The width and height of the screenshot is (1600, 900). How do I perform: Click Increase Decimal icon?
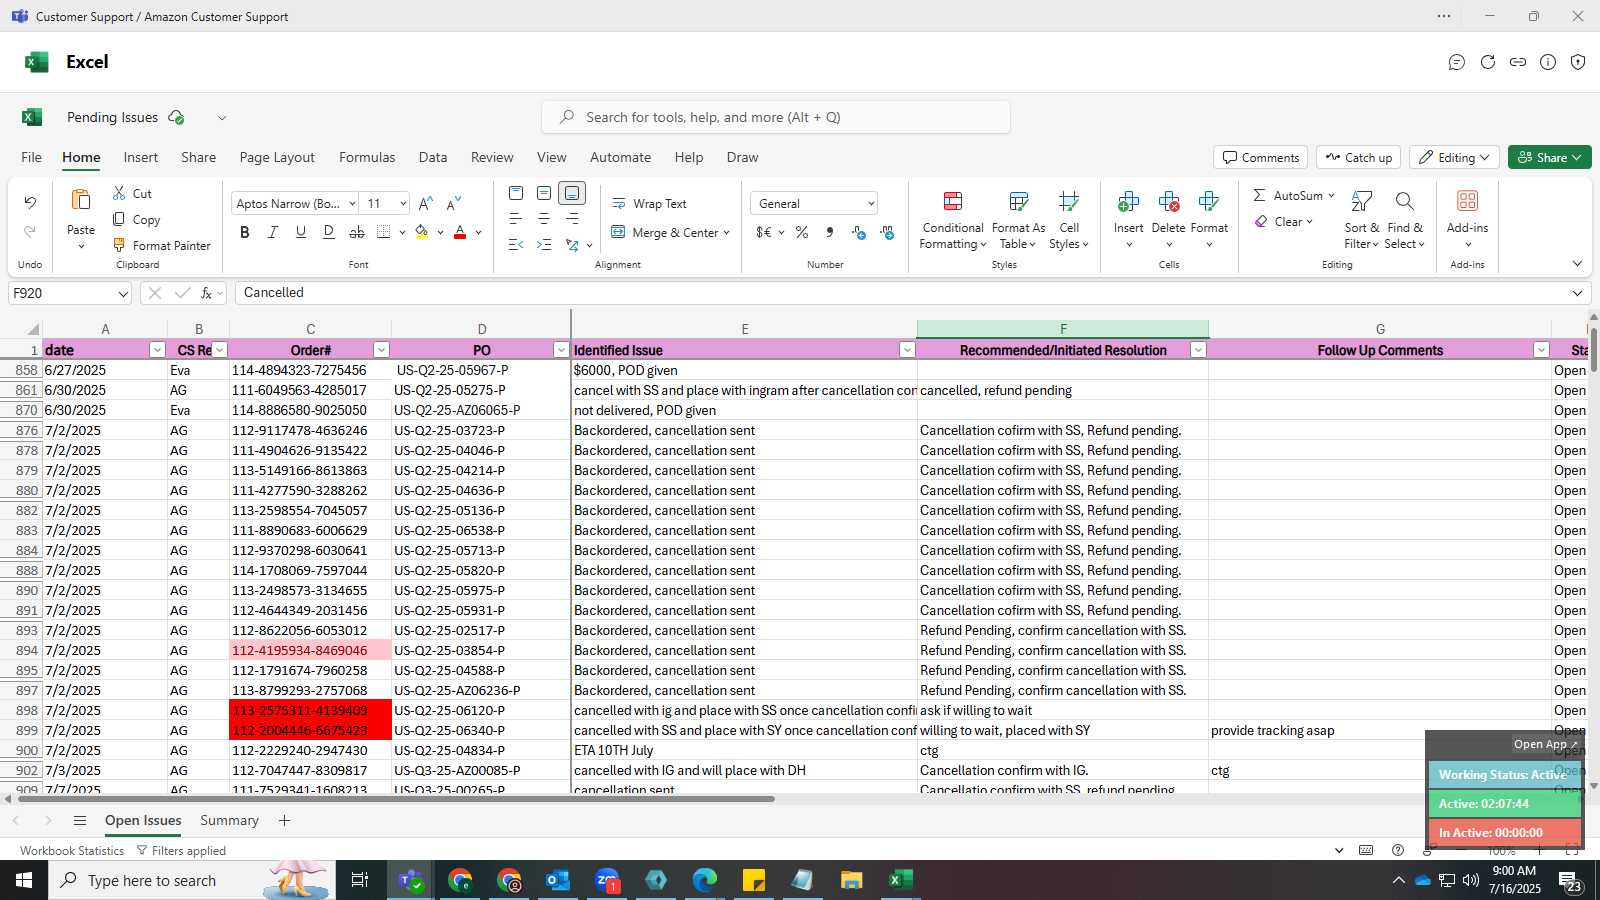(858, 232)
